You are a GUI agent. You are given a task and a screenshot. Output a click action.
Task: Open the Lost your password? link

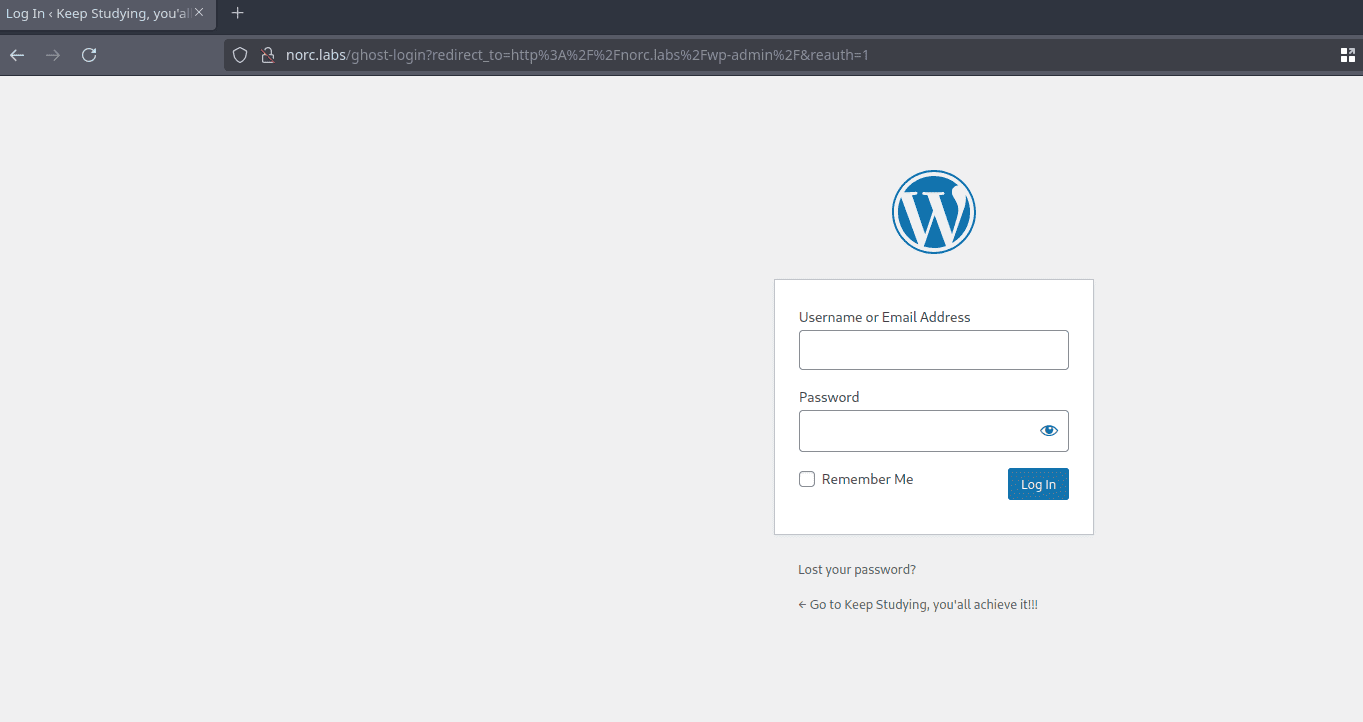pos(857,570)
